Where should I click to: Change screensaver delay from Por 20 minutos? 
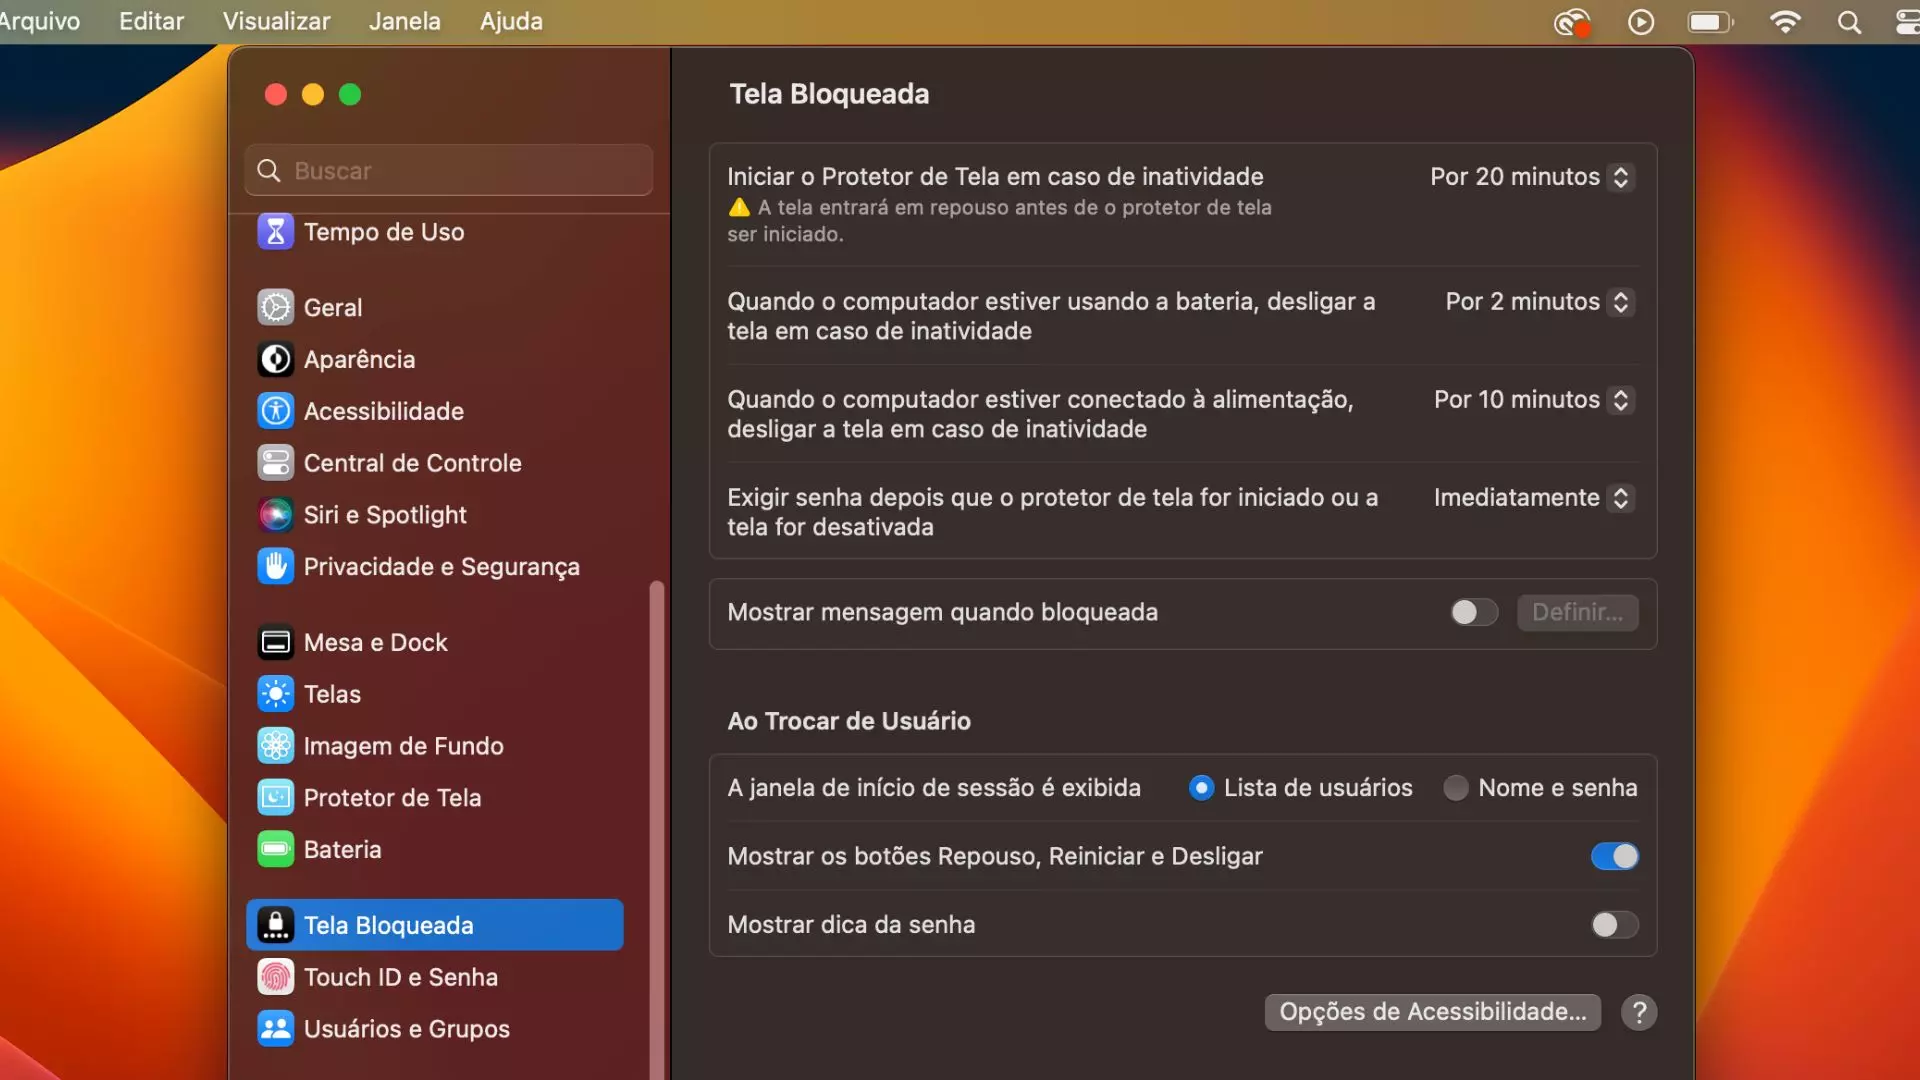coord(1530,177)
